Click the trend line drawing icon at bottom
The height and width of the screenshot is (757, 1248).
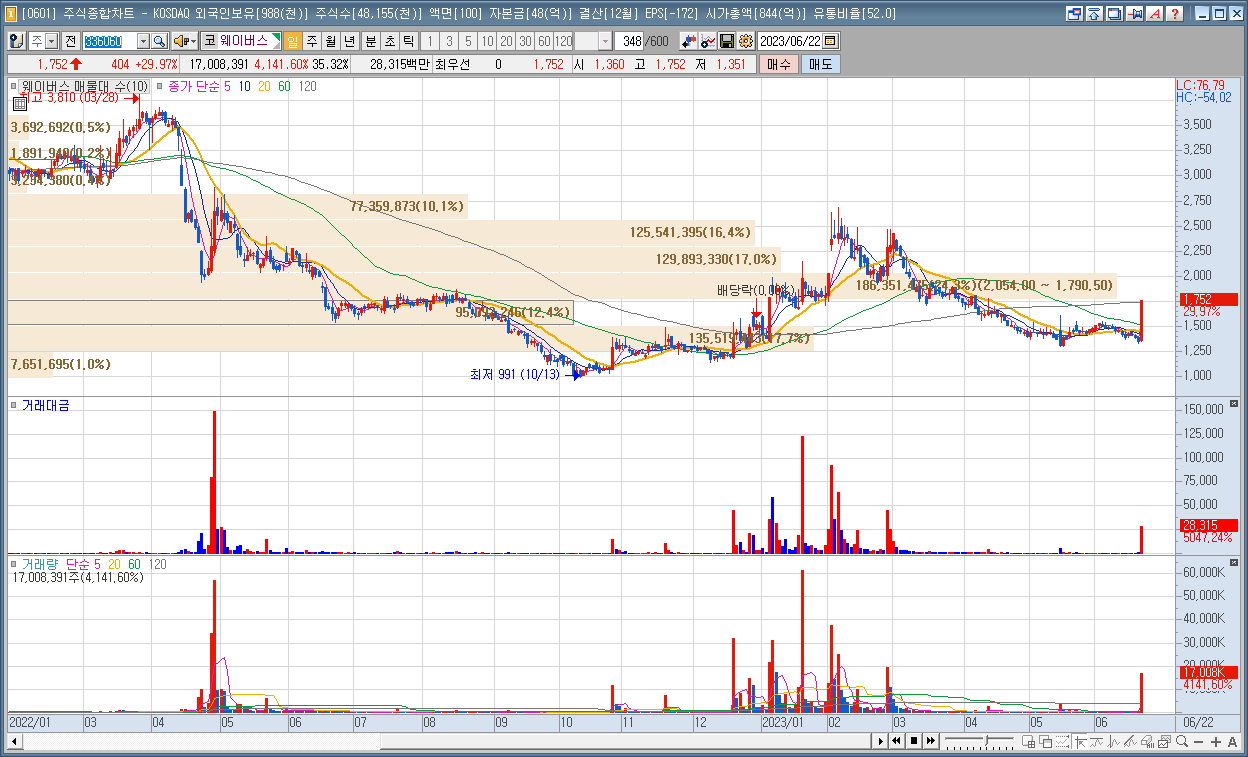click(1131, 741)
